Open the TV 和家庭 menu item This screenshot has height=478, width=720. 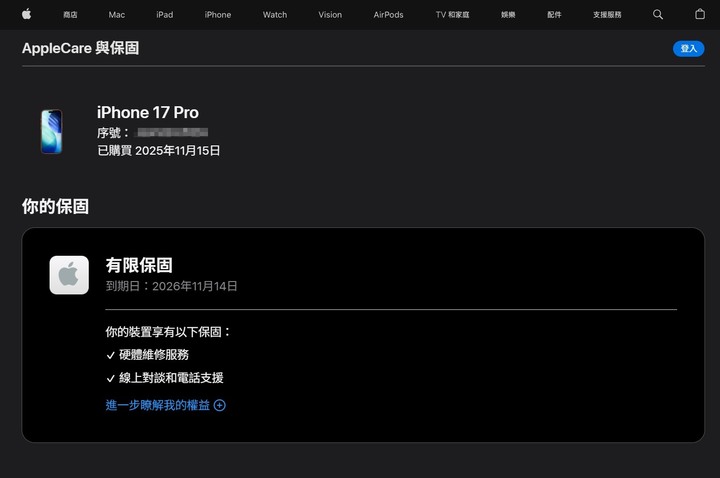452,15
